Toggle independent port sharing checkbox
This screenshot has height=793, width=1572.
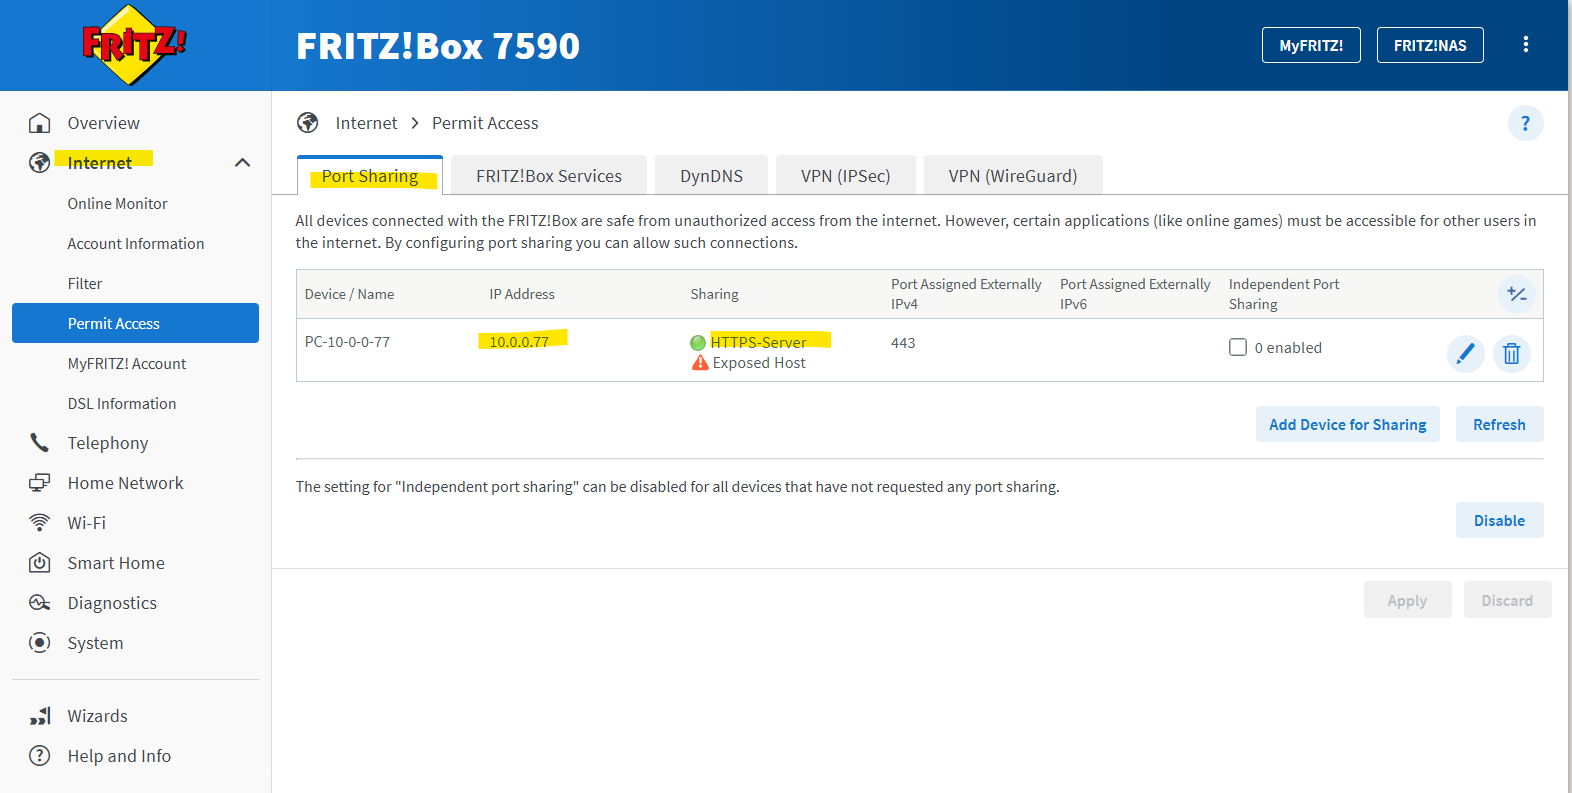(x=1238, y=347)
